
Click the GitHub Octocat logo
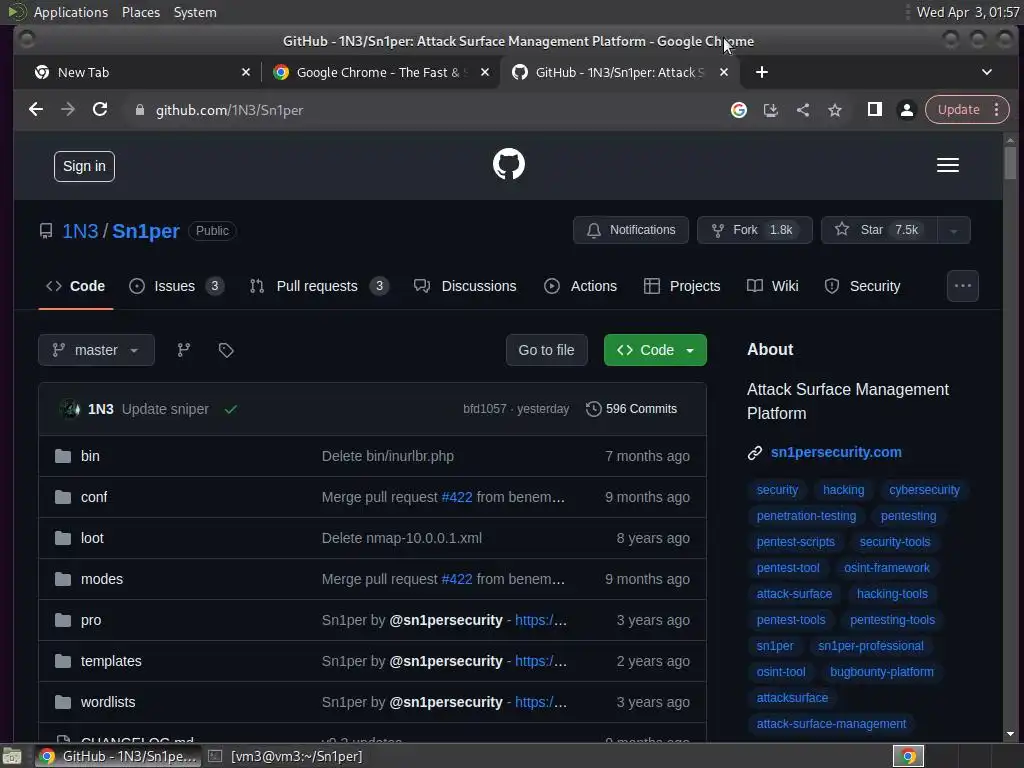click(x=509, y=164)
